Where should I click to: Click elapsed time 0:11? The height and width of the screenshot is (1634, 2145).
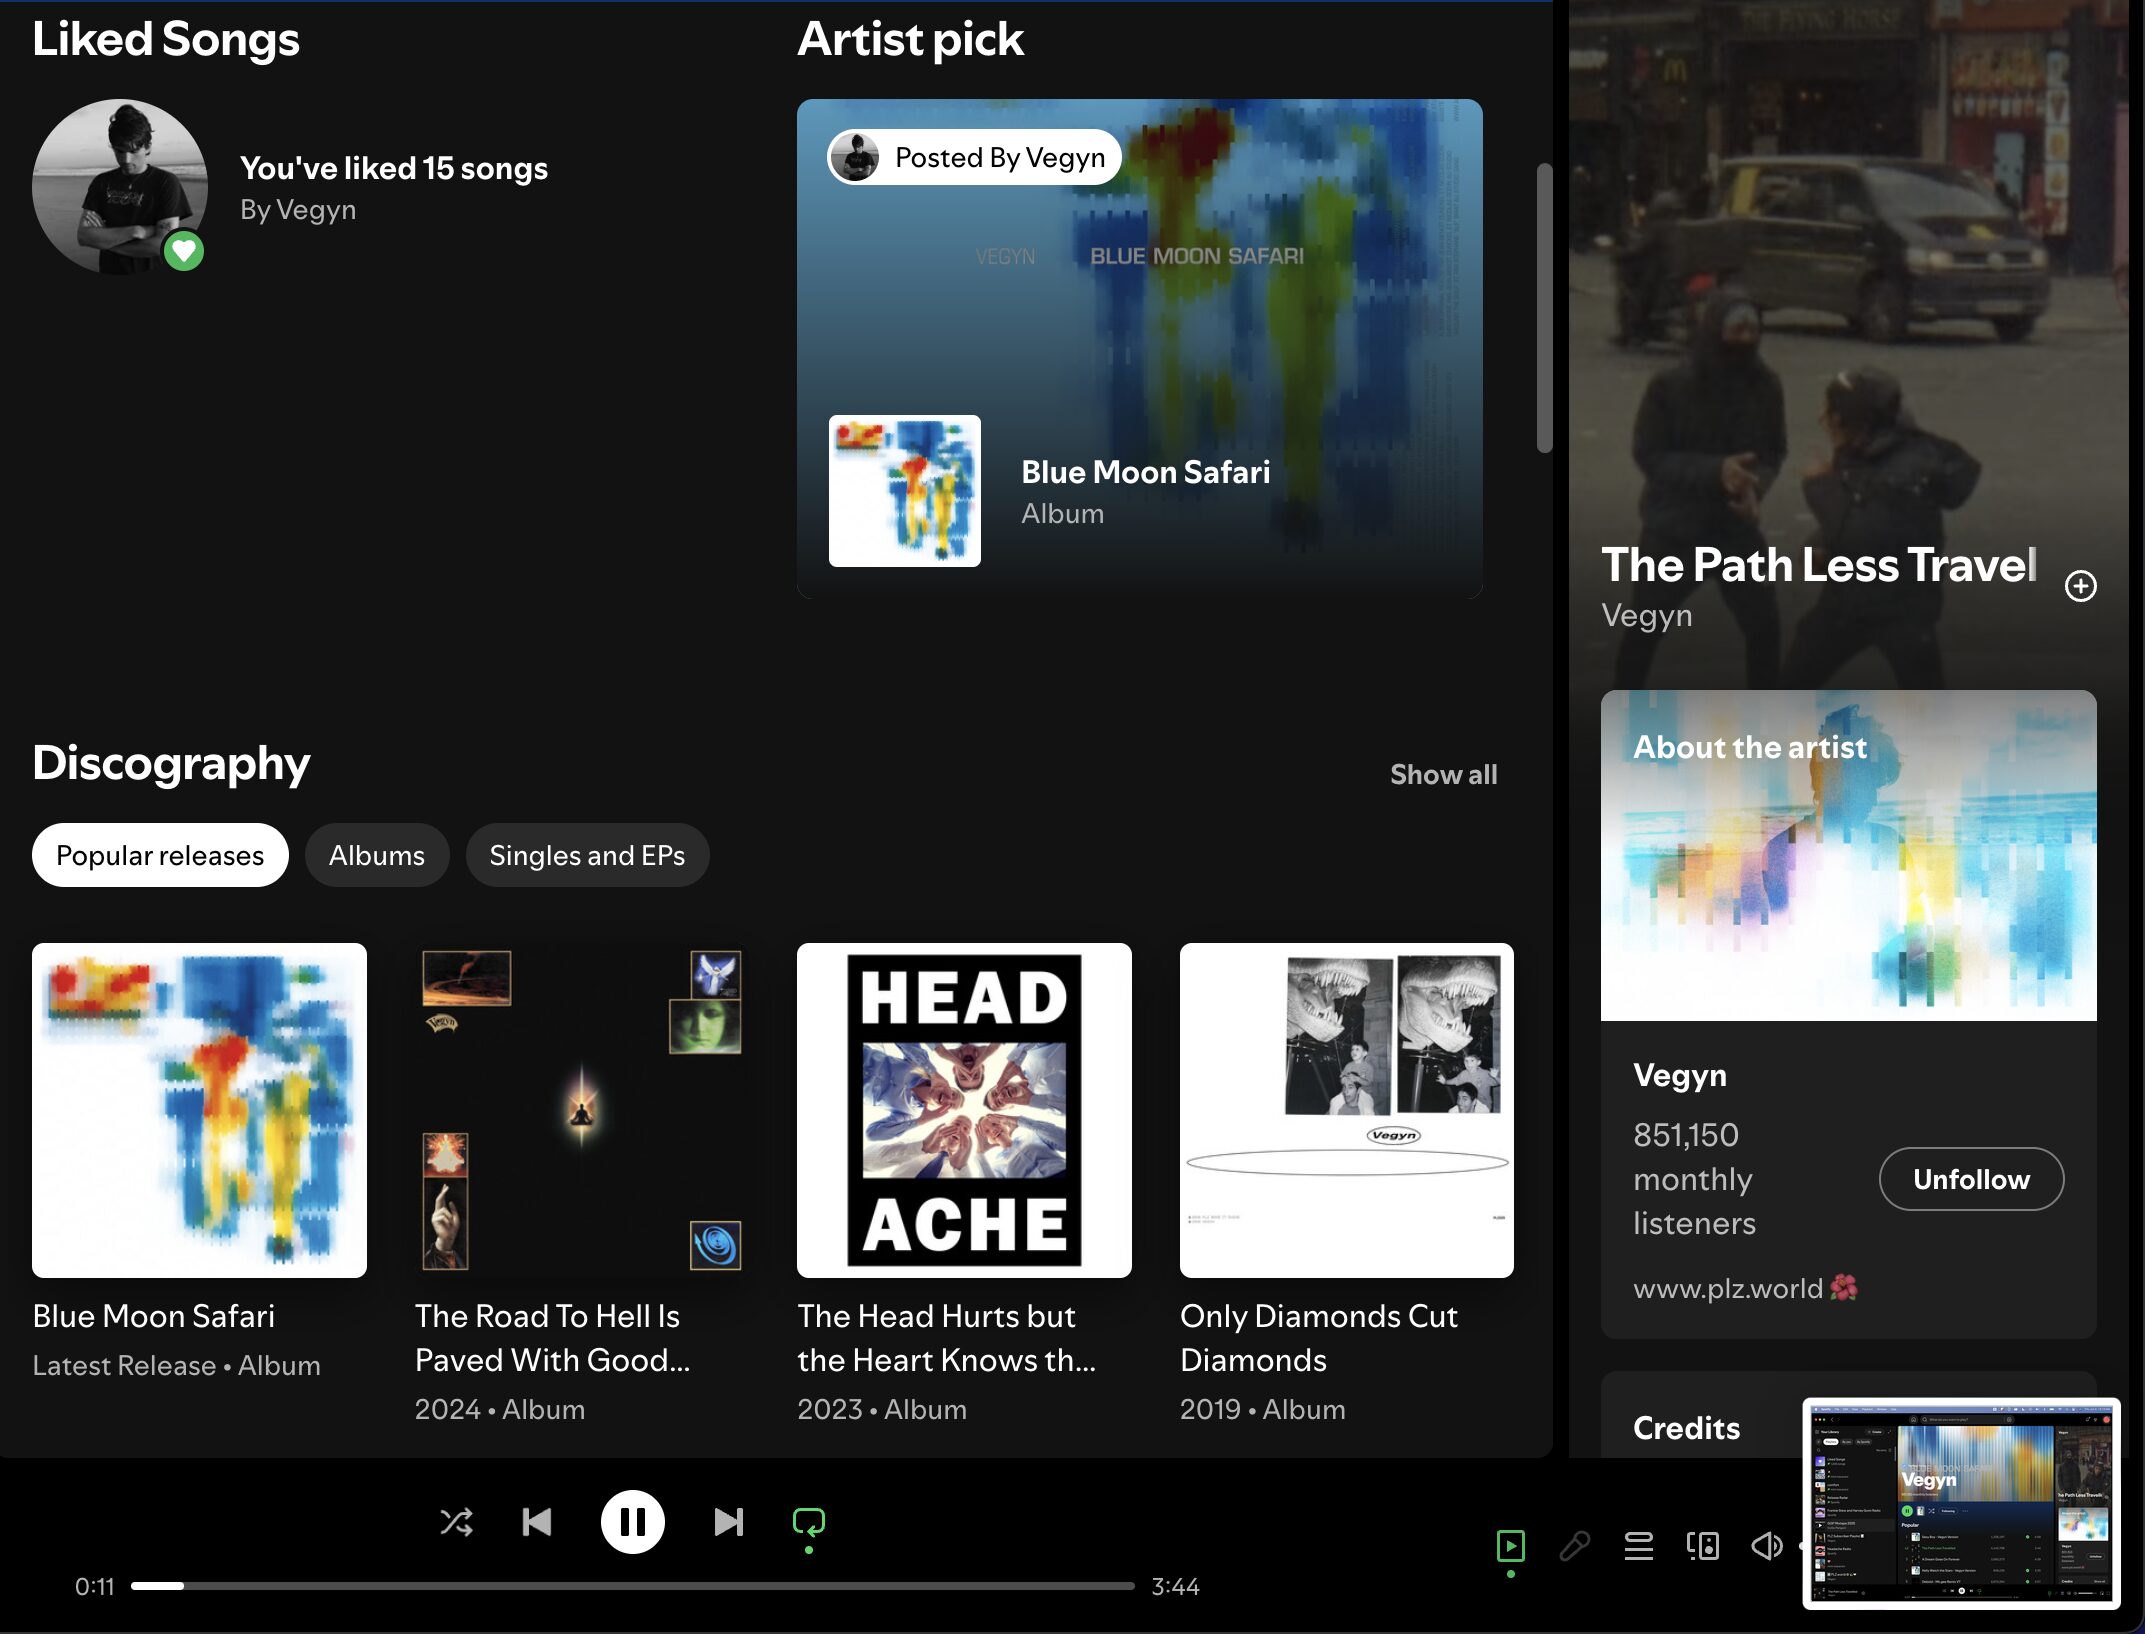(x=95, y=1586)
